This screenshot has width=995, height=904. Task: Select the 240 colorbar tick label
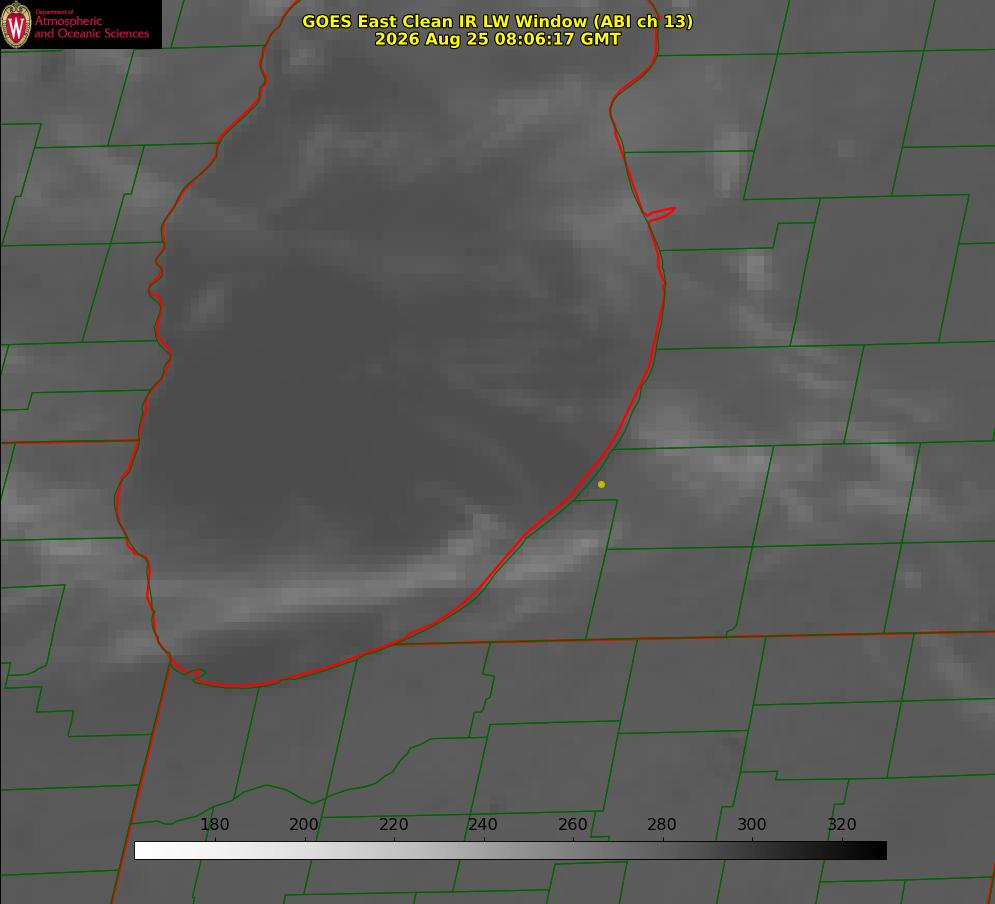click(483, 824)
